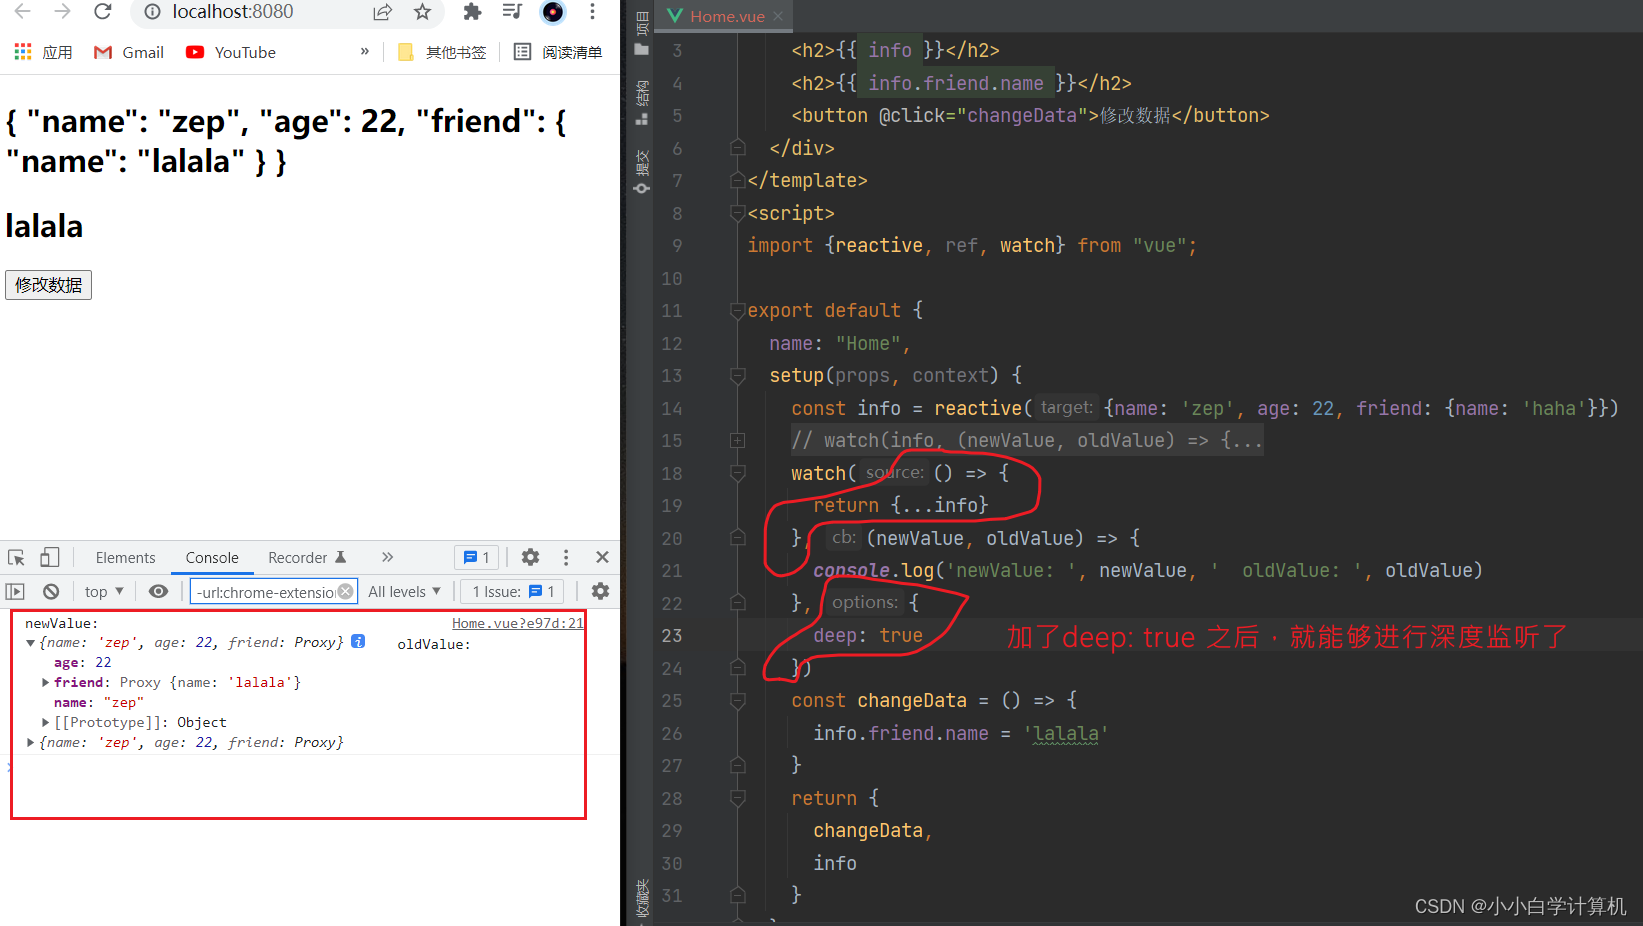Click the 1 Issue button in the console toolbar

click(x=513, y=591)
